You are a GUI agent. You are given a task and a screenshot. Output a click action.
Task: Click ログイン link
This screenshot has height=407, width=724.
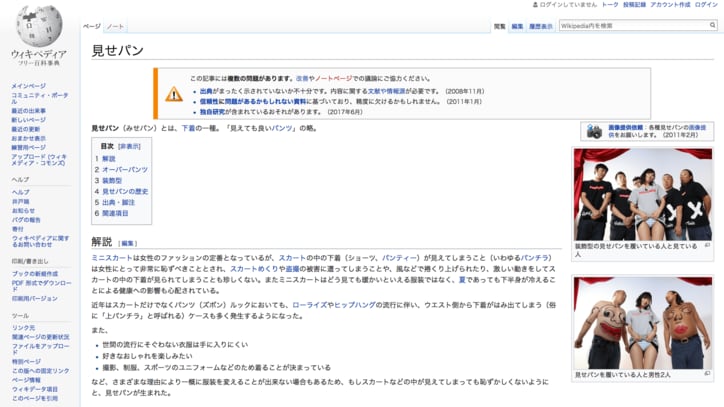[706, 5]
